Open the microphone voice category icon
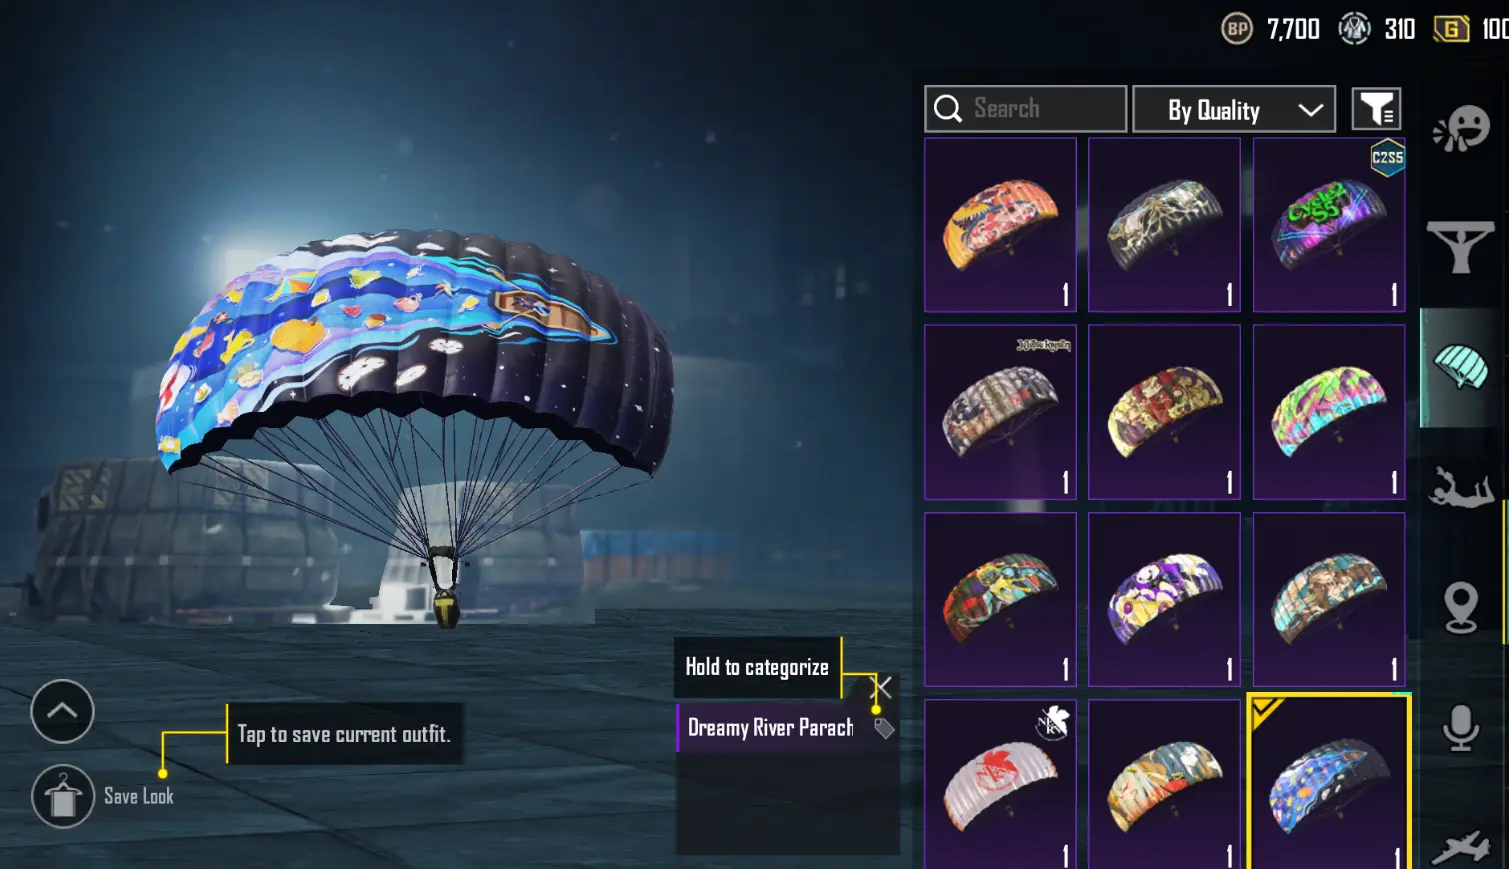The width and height of the screenshot is (1509, 869). pyautogui.click(x=1460, y=728)
